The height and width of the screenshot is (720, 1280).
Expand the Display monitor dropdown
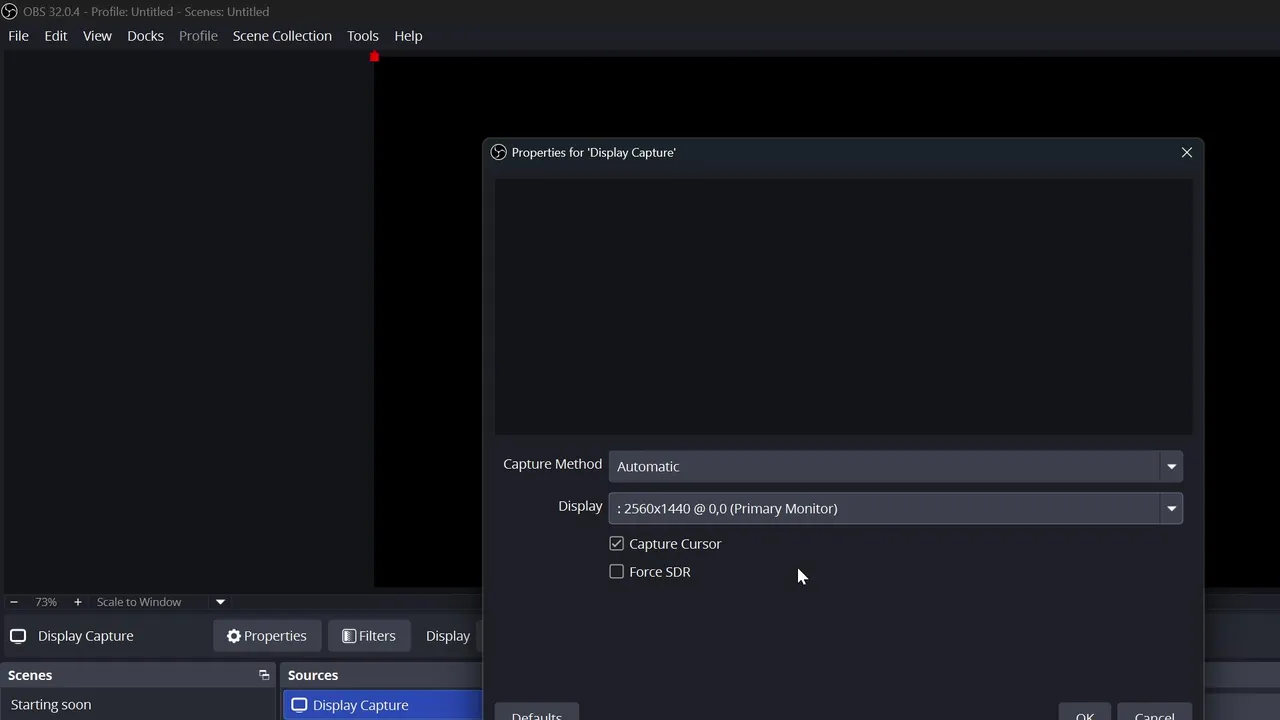[x=895, y=508]
